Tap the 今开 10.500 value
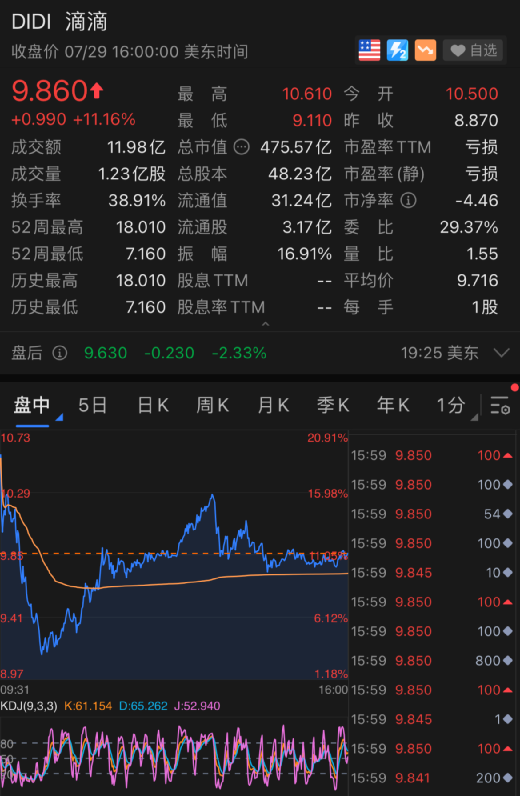The width and height of the screenshot is (520, 796). click(x=472, y=94)
